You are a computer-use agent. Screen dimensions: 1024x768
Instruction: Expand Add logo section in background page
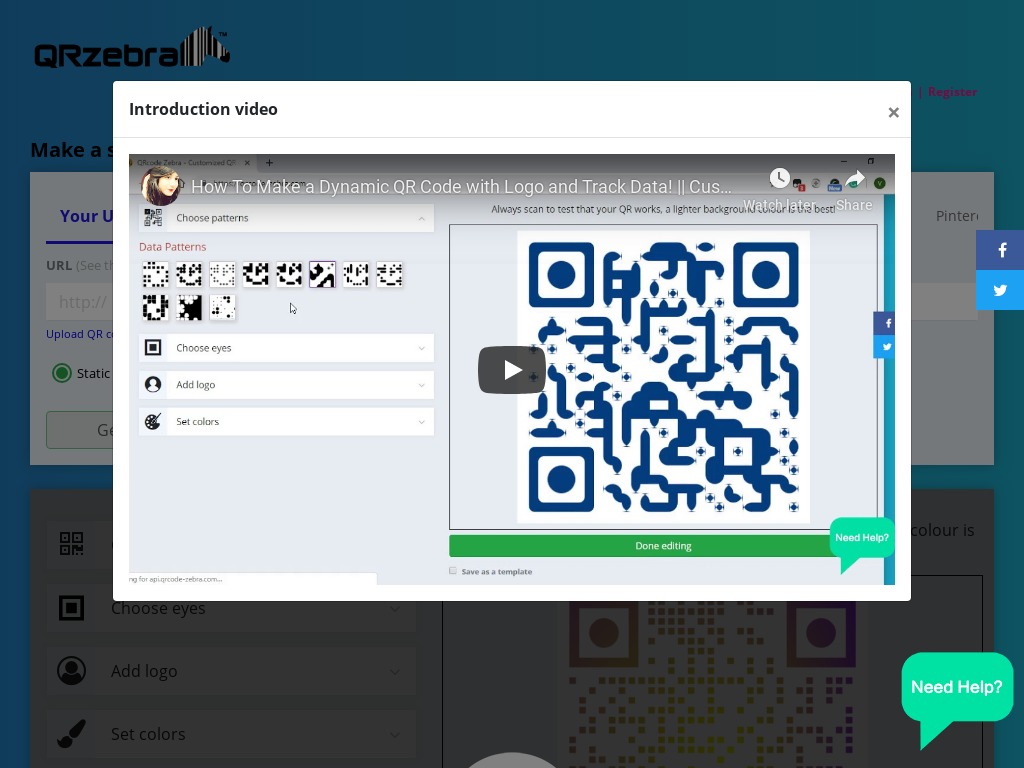231,671
